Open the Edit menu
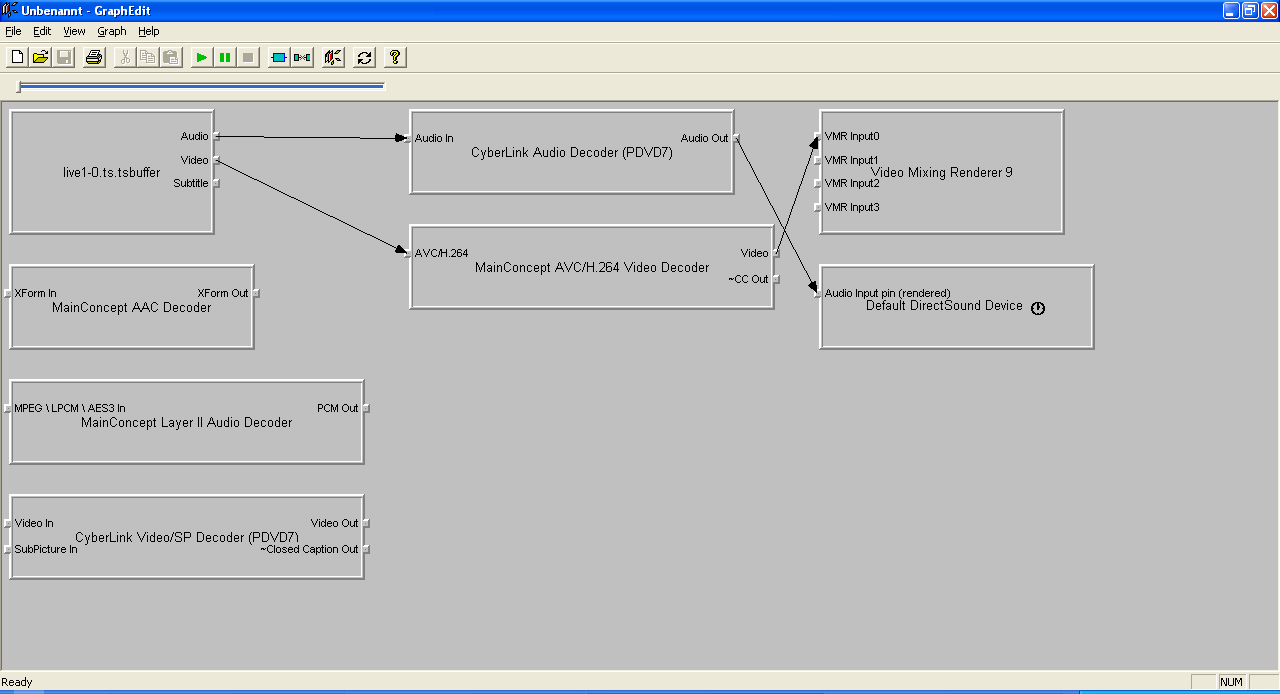The height and width of the screenshot is (694, 1280). click(x=42, y=31)
